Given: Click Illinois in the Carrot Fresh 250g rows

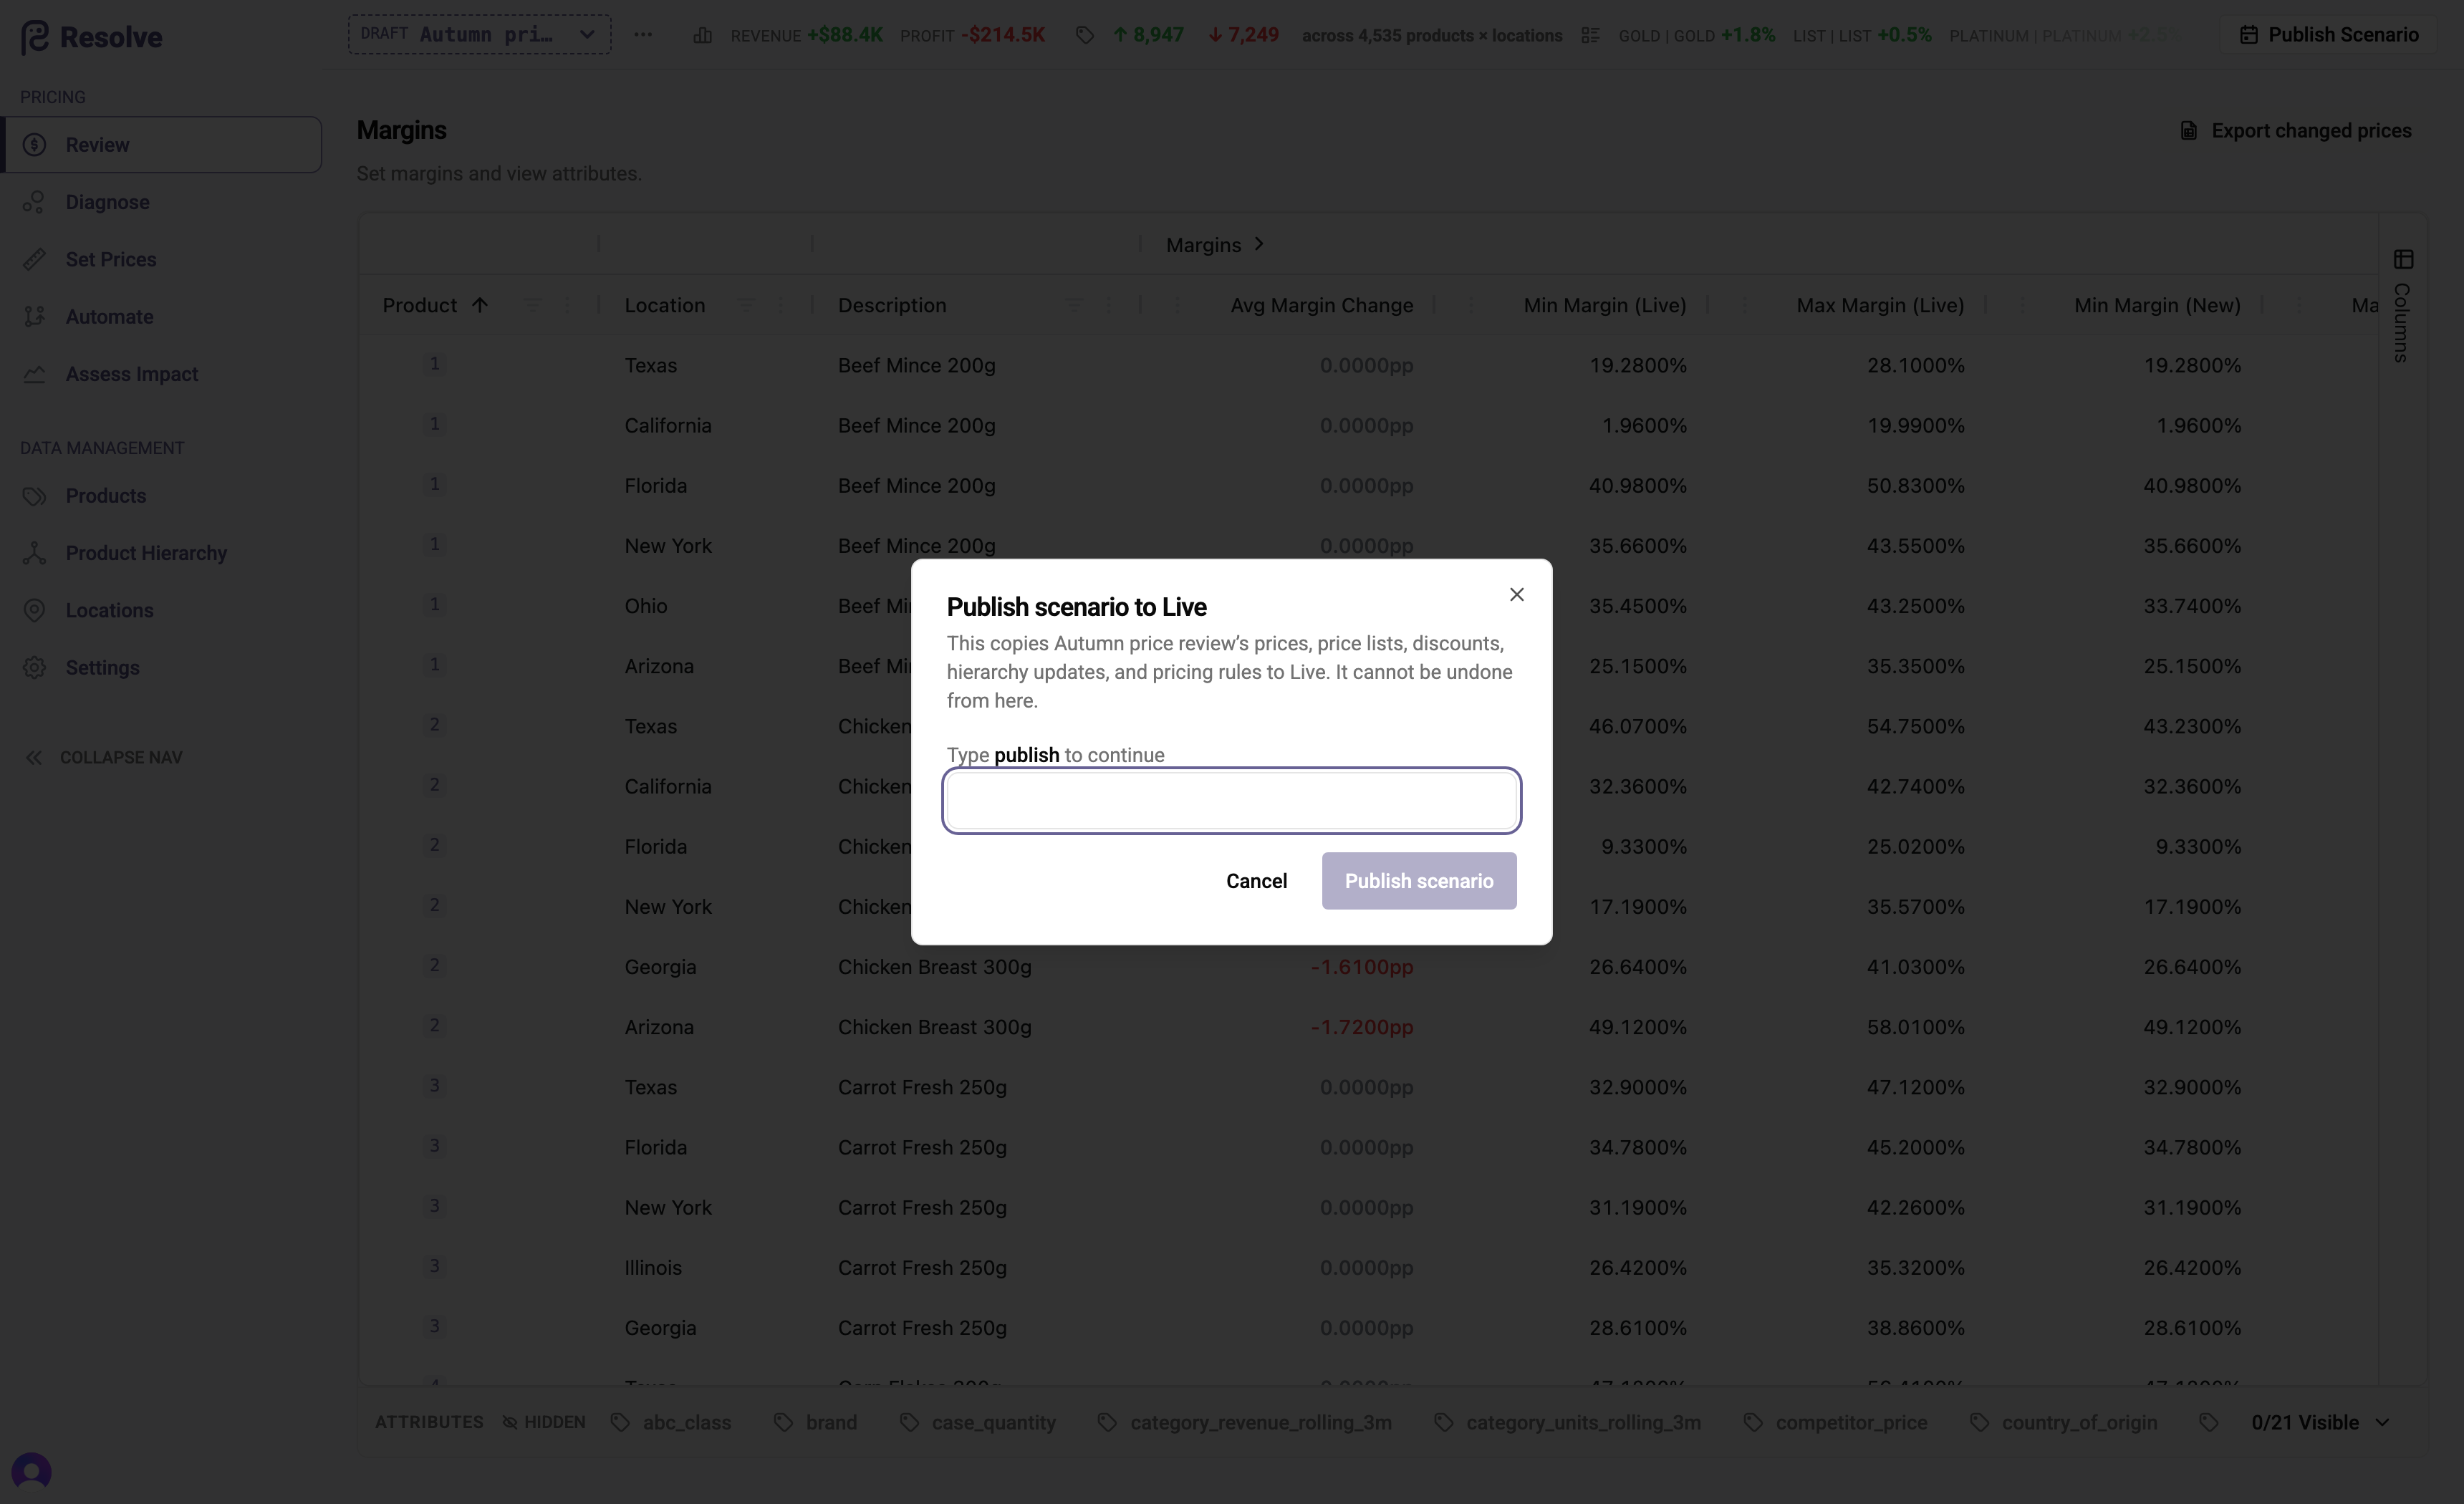Looking at the screenshot, I should [653, 1268].
